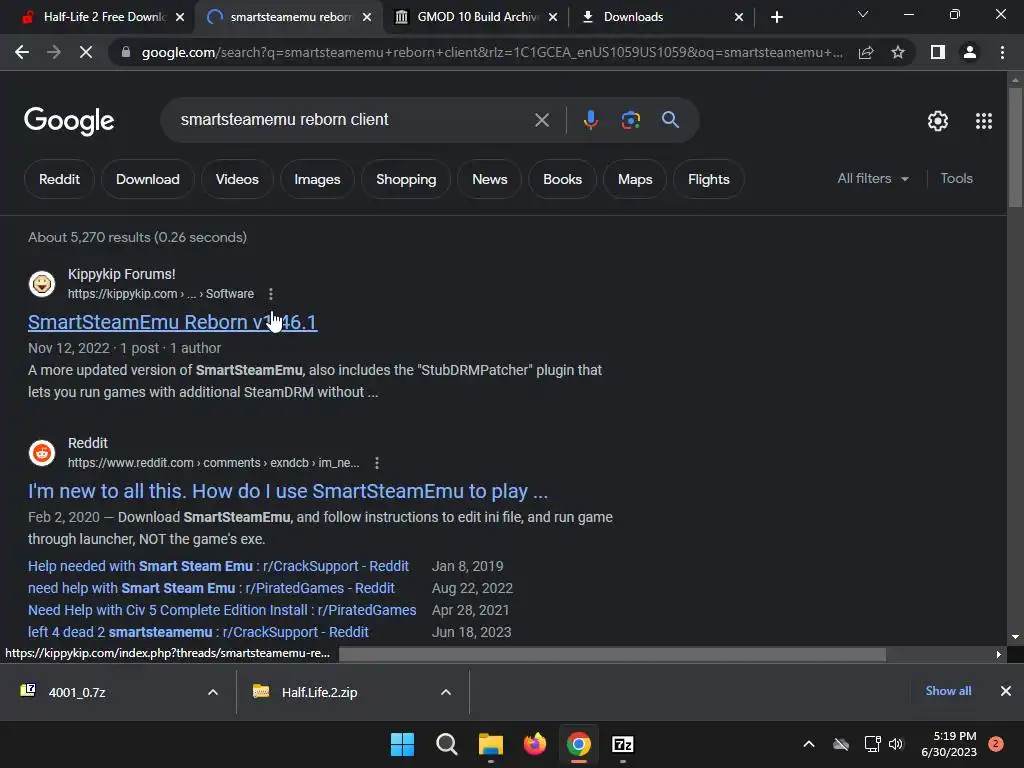Switch to Videos results
This screenshot has height=768, width=1024.
(x=237, y=179)
